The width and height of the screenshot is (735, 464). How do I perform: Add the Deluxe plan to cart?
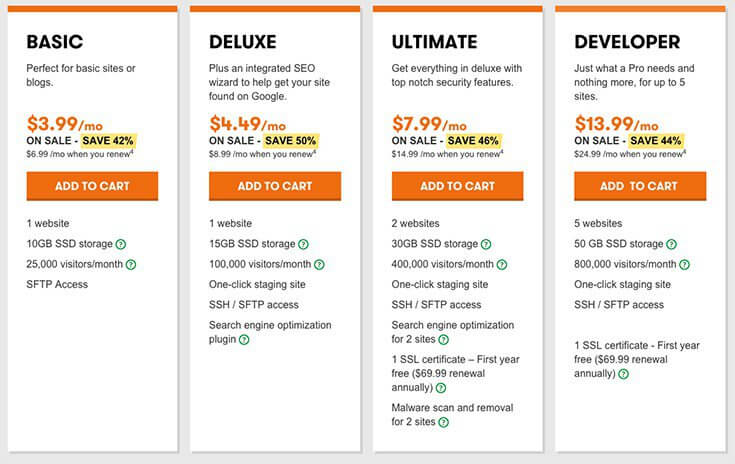(x=275, y=186)
